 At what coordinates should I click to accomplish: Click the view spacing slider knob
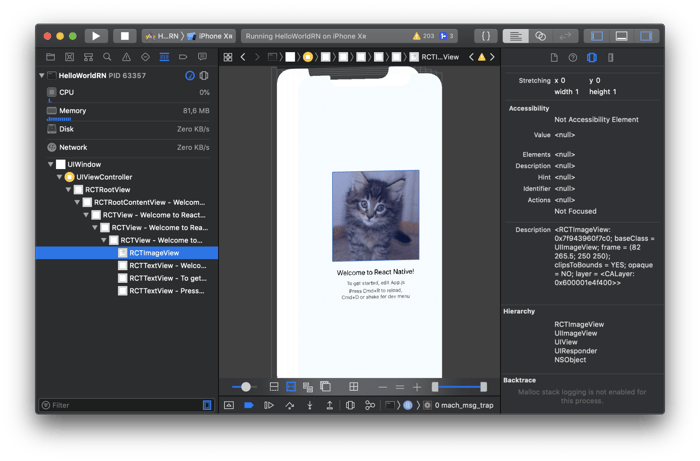245,386
